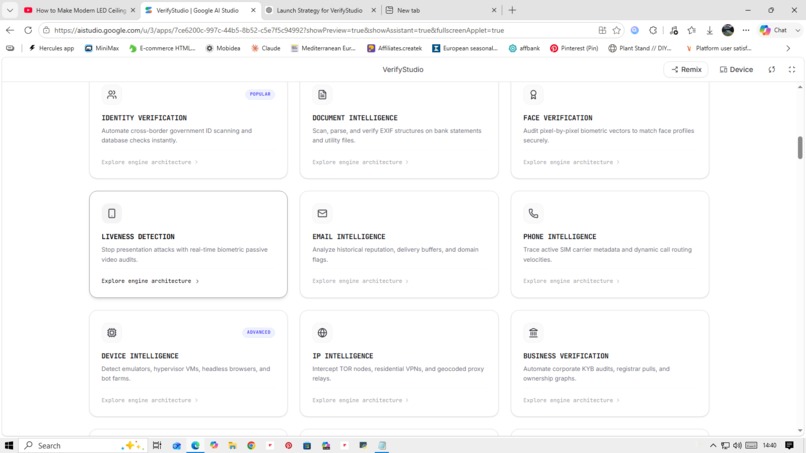Open the split screen icon in address bar
Image resolution: width=806 pixels, height=453 pixels.
click(602, 30)
